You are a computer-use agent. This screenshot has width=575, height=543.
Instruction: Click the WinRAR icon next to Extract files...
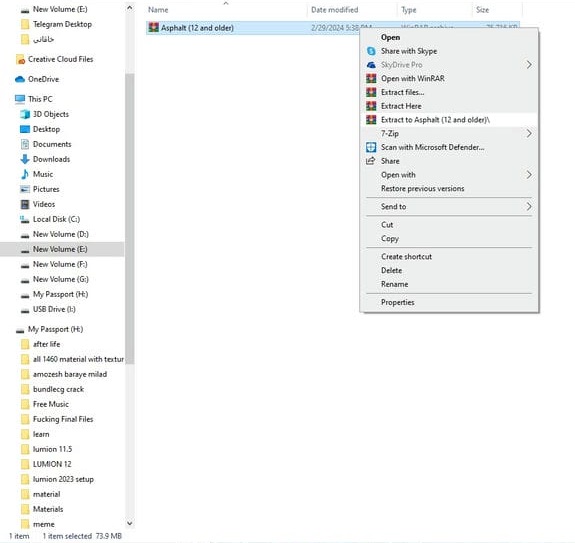(371, 92)
